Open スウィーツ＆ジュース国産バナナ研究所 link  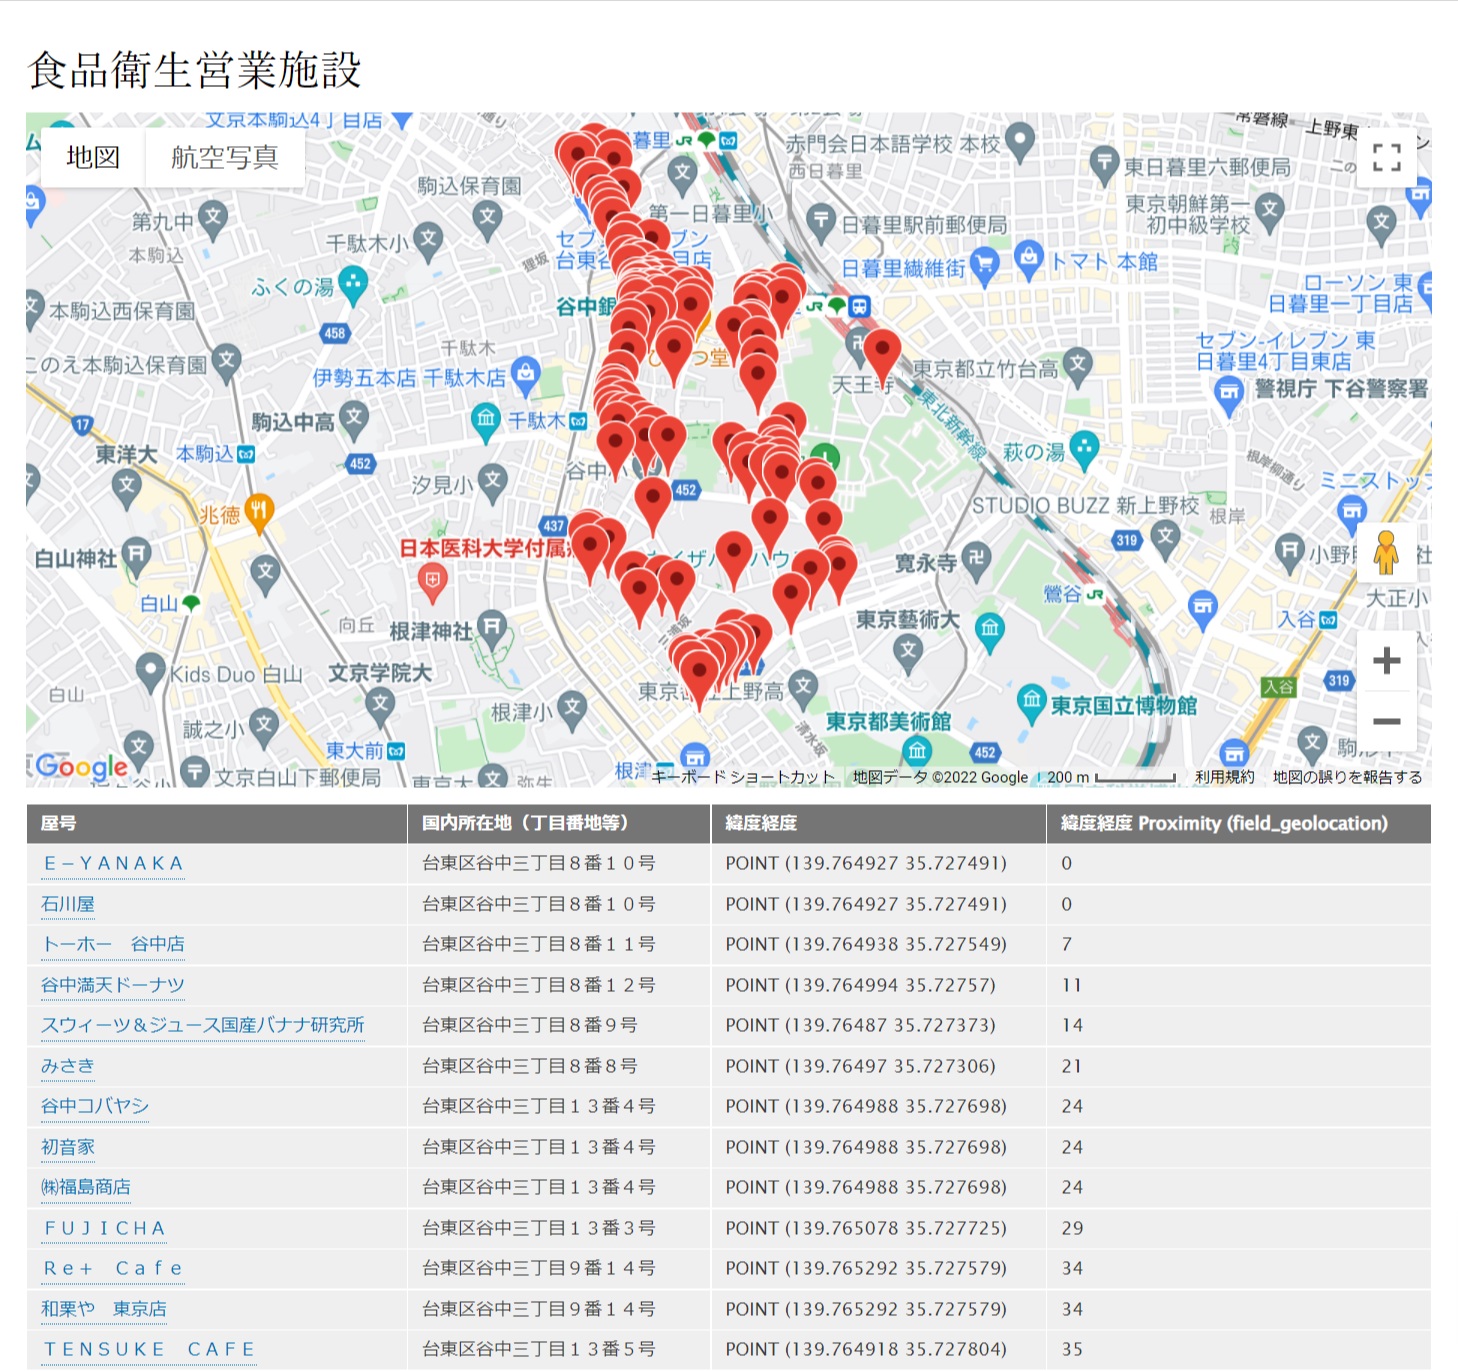pos(203,1025)
